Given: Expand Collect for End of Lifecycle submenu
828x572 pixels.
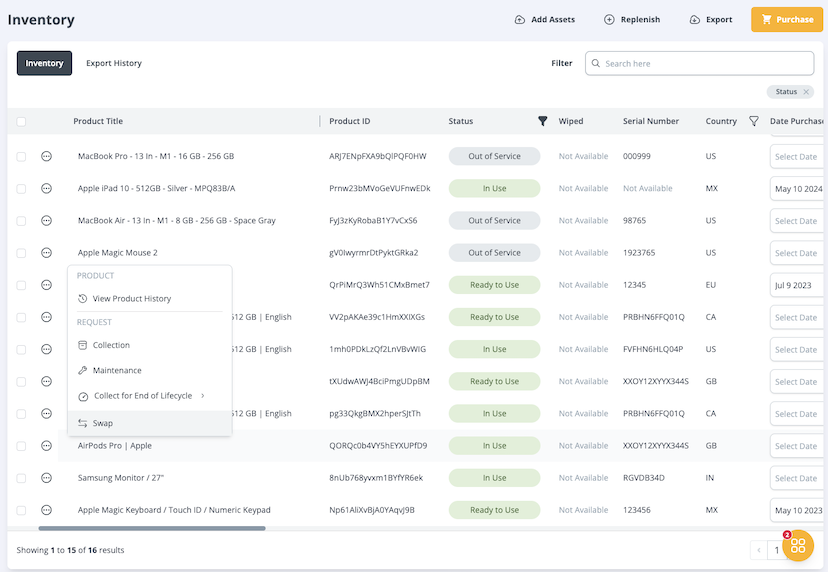Looking at the screenshot, I should (x=202, y=396).
